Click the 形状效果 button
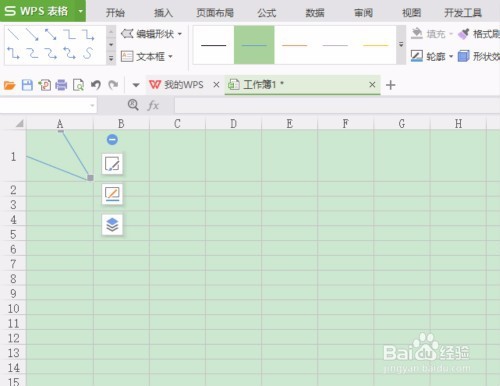 (479, 56)
